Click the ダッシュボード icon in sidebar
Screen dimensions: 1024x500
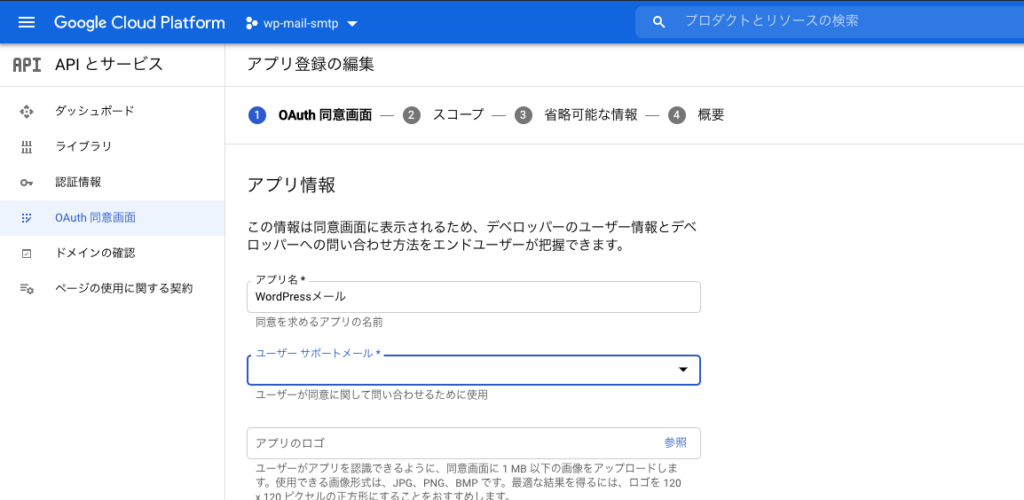(x=27, y=111)
